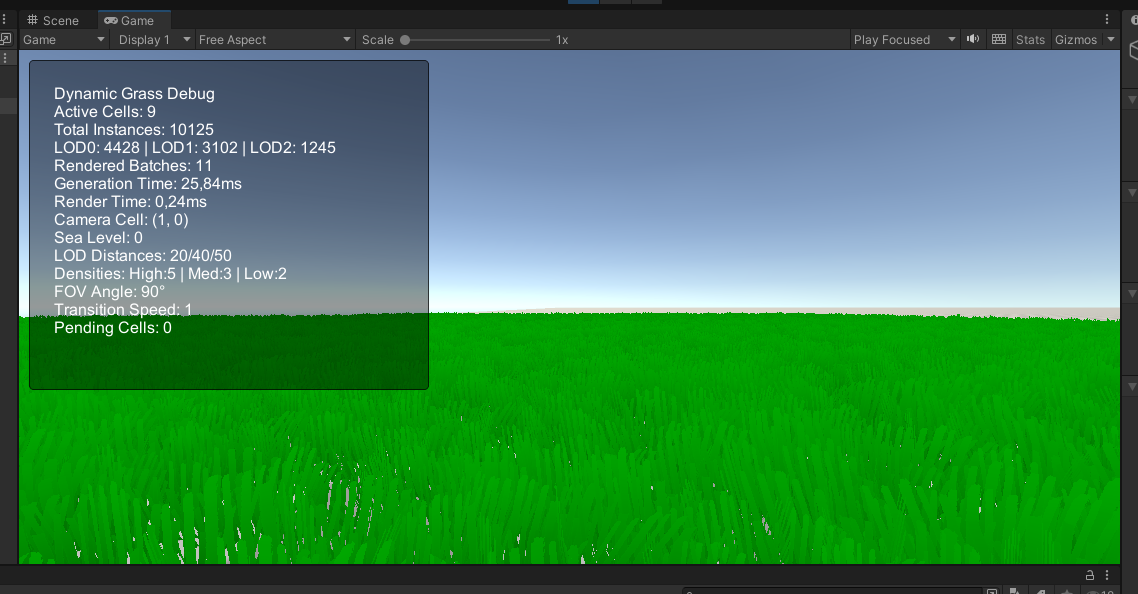1138x594 pixels.
Task: Click the 'LOD0: 4428 | LOD1: 3102 | LOD2: 1245' line
Action: (195, 148)
